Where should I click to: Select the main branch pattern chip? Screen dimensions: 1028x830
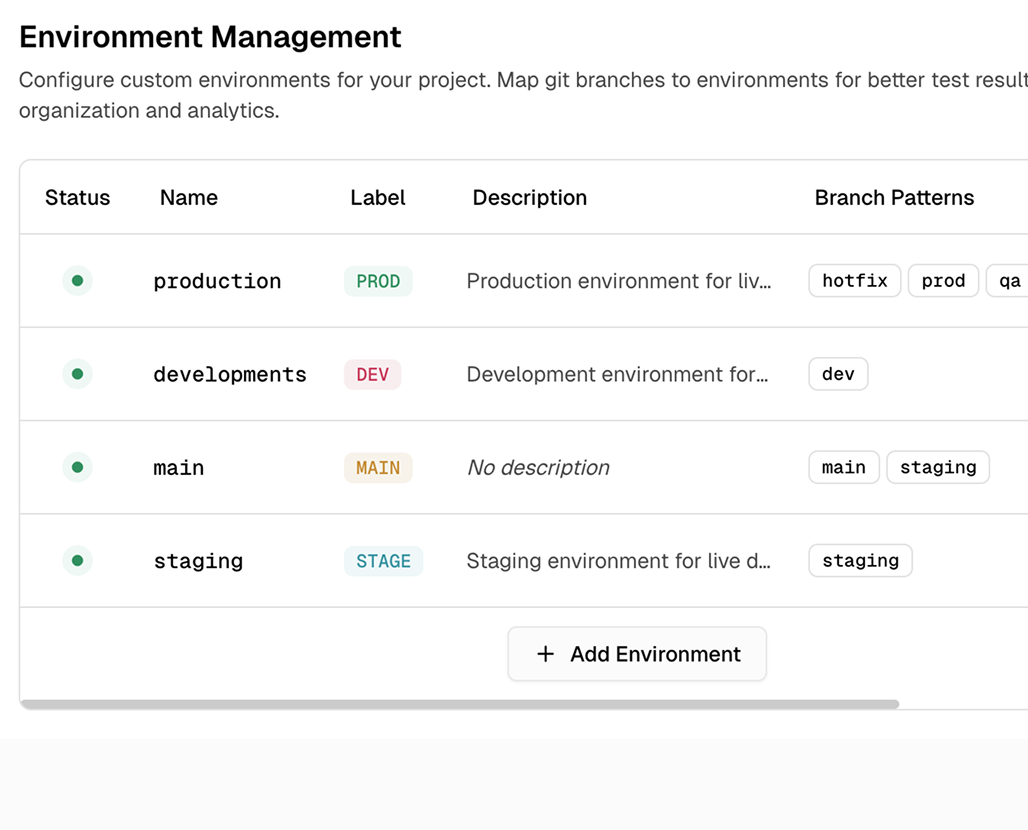click(844, 467)
